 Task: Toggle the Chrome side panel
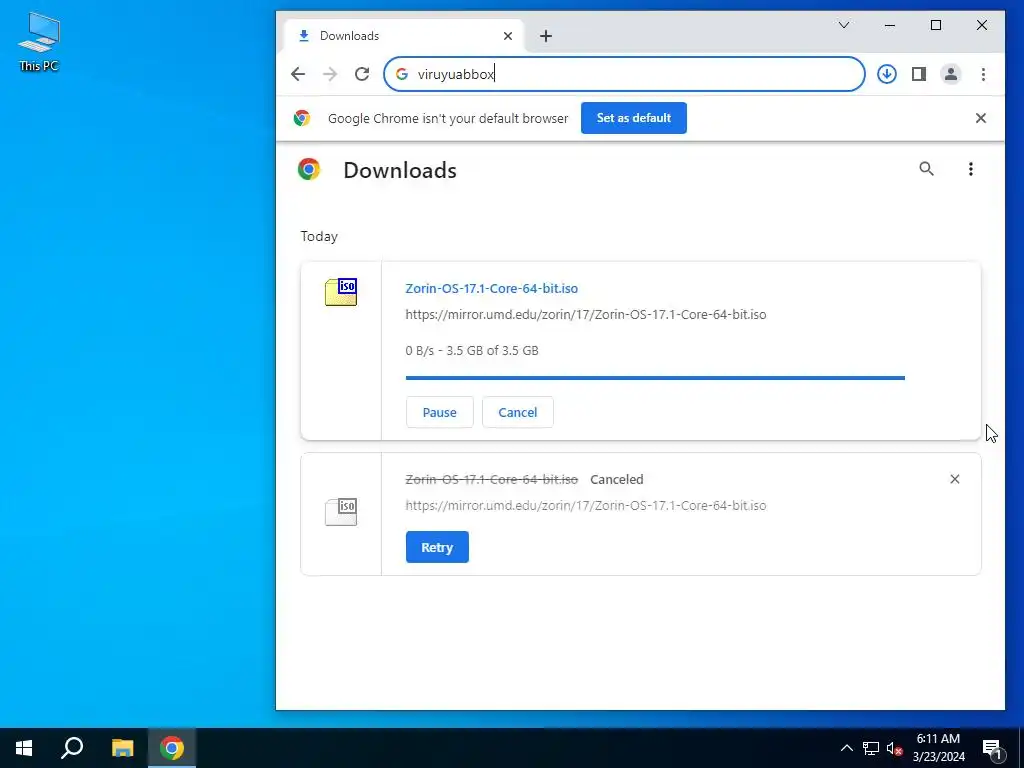click(x=919, y=74)
